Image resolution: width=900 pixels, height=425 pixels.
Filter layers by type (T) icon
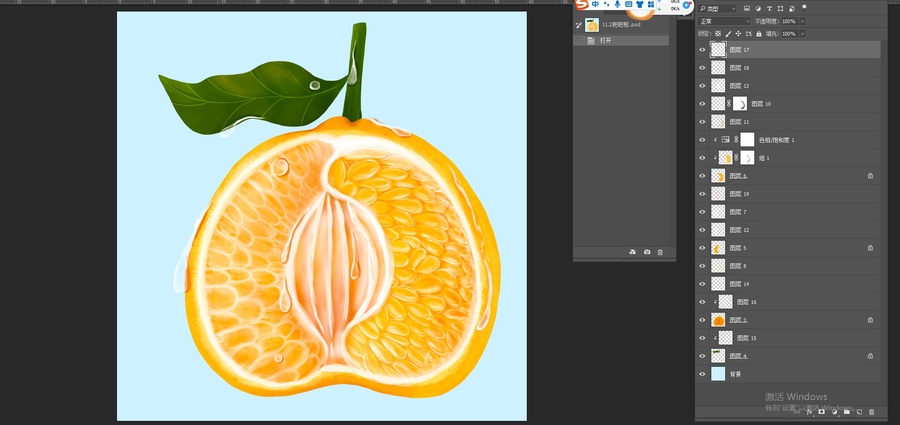point(769,9)
